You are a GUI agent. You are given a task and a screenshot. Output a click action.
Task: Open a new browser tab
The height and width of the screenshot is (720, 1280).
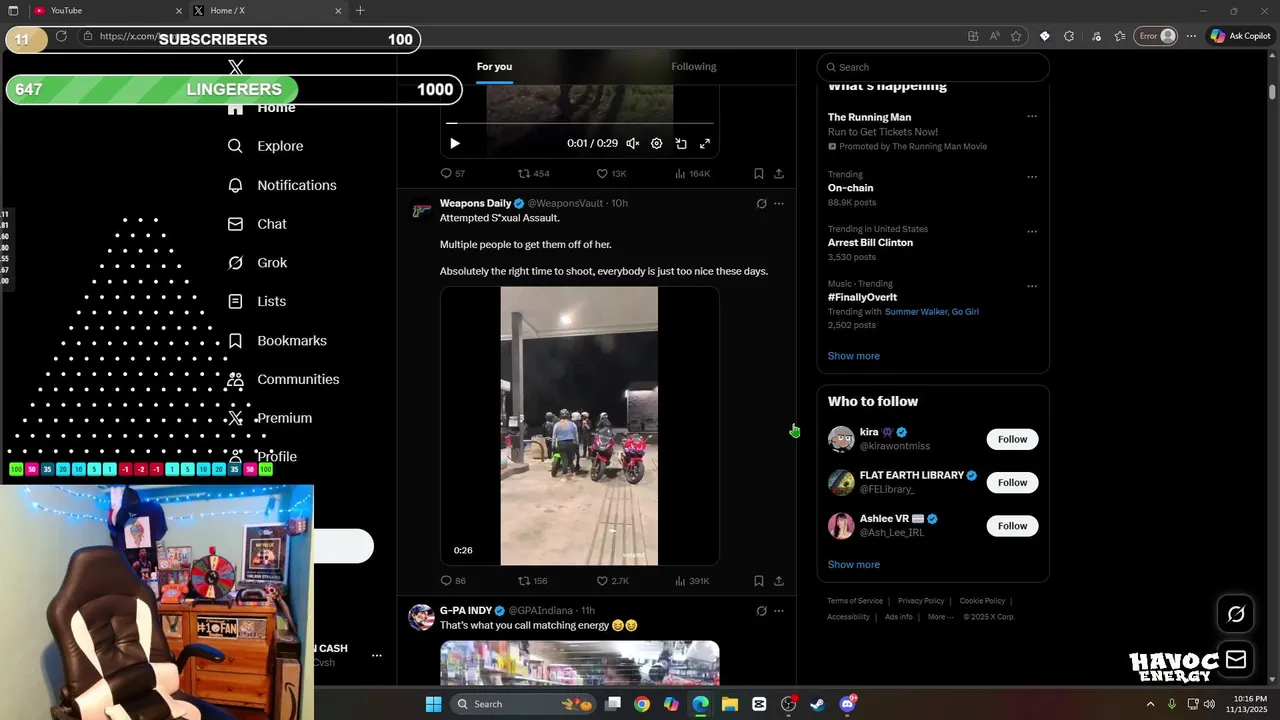360,11
